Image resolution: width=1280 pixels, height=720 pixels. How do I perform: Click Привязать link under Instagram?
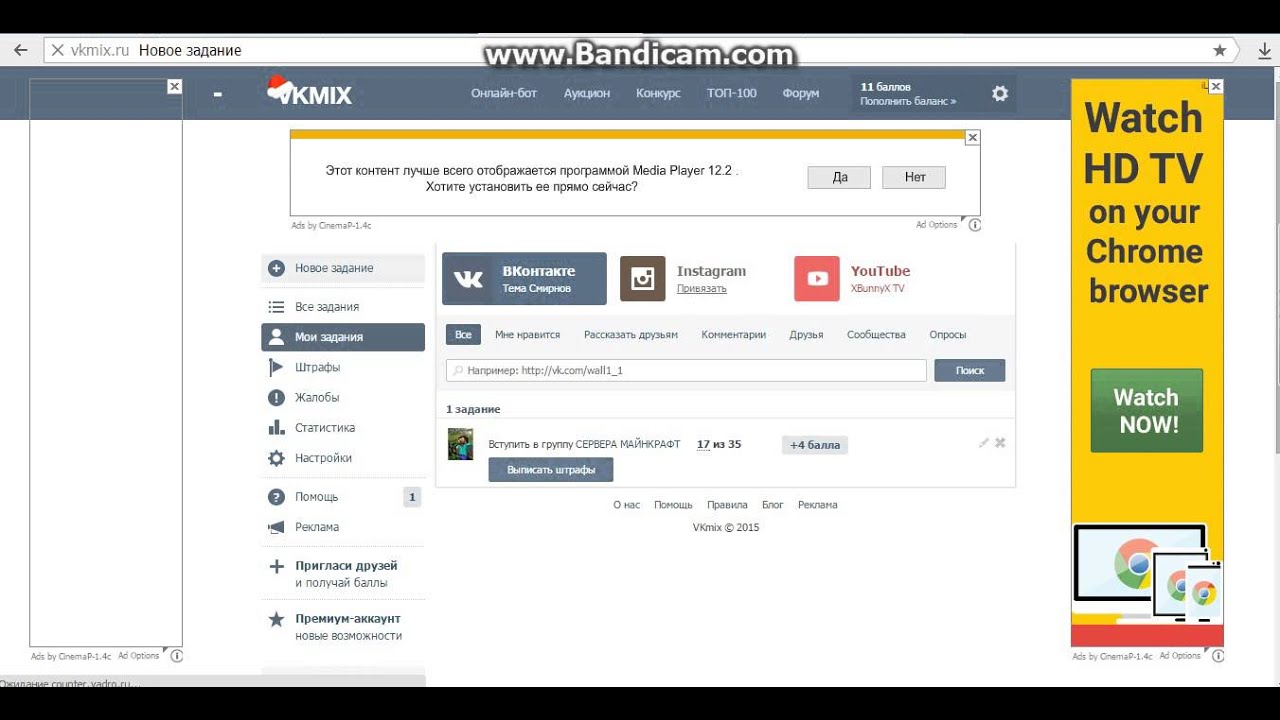[702, 289]
